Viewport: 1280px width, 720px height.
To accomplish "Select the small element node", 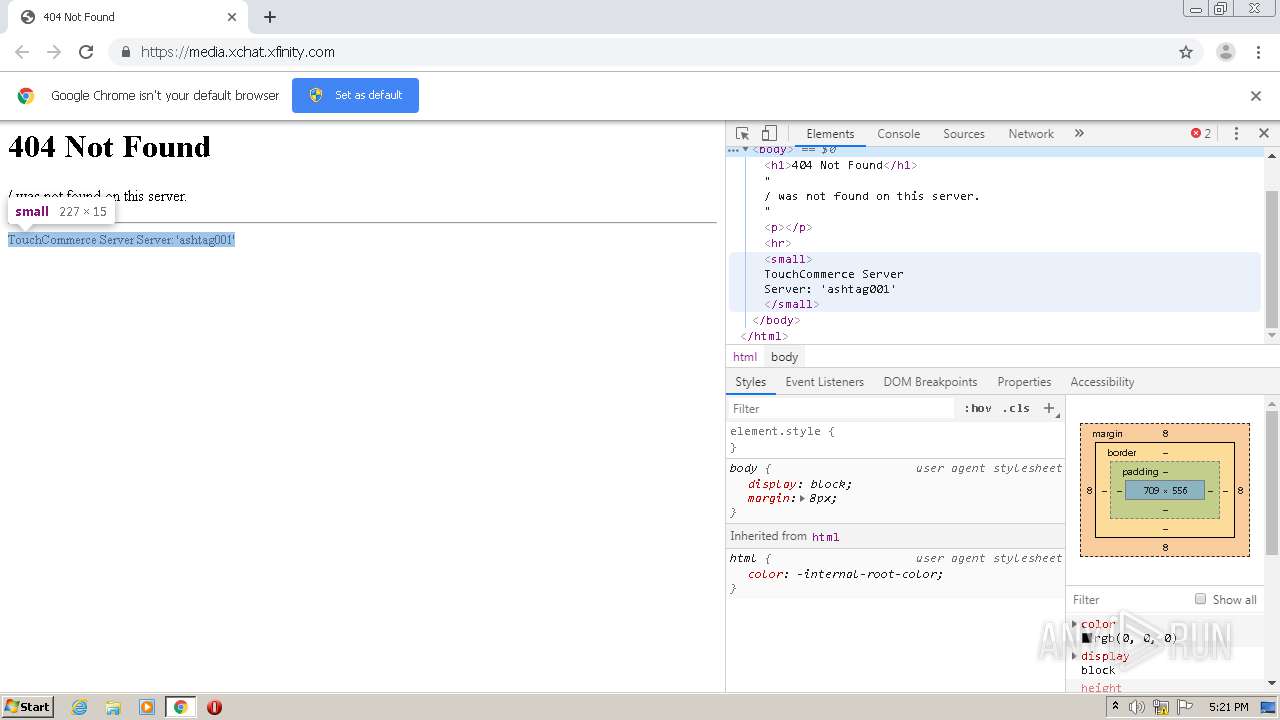I will point(788,259).
